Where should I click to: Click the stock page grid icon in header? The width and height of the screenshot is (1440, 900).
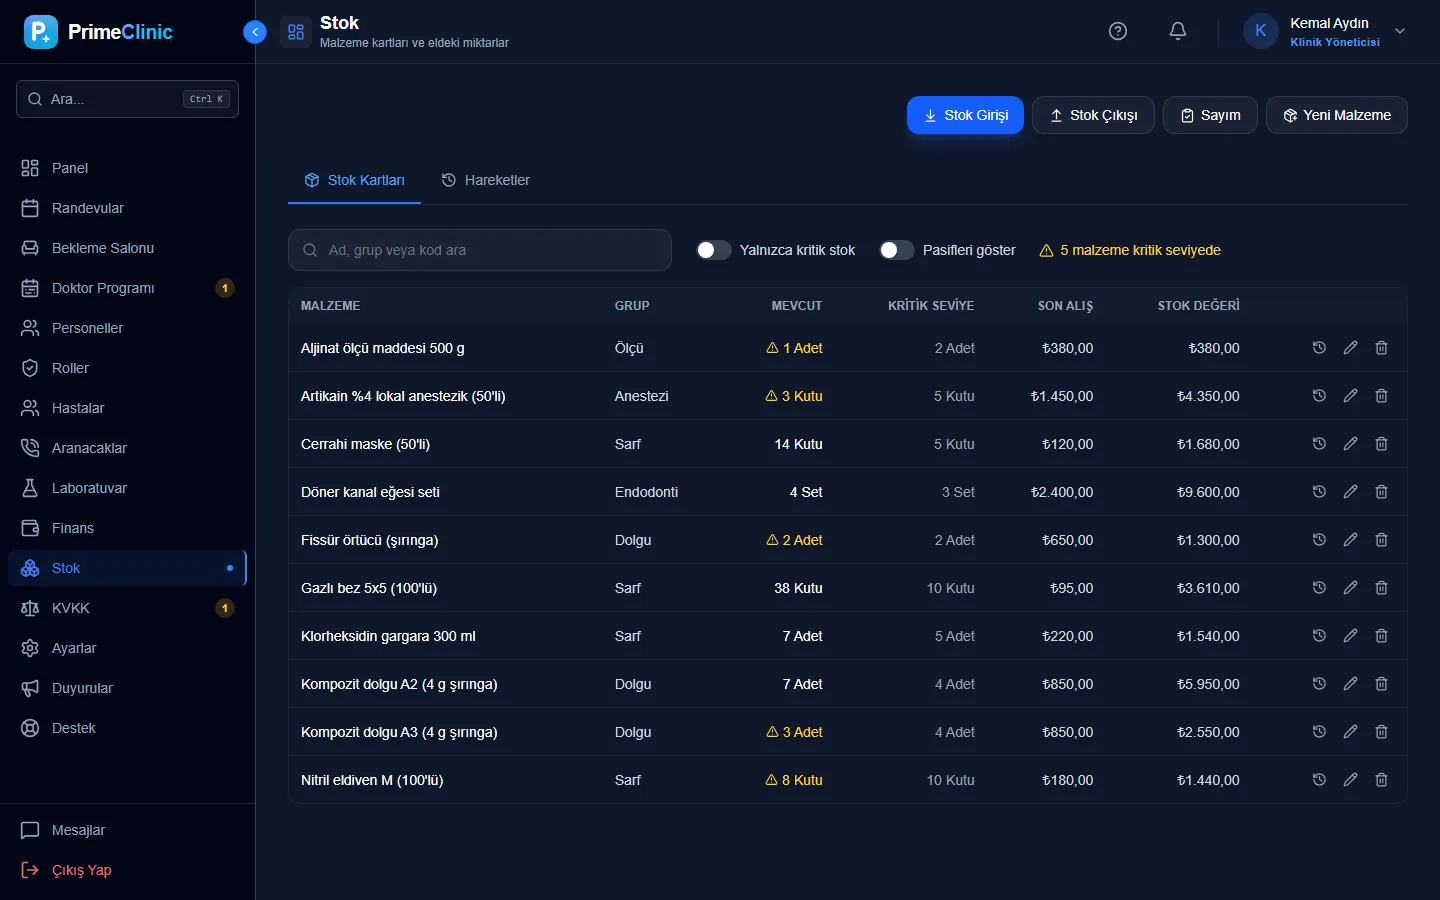click(x=296, y=32)
